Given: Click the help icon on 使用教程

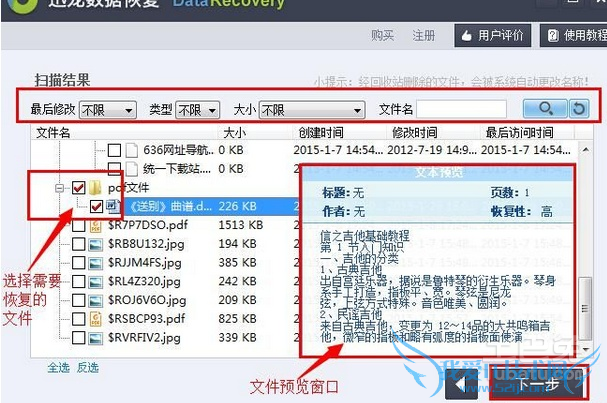Looking at the screenshot, I should coord(553,36).
